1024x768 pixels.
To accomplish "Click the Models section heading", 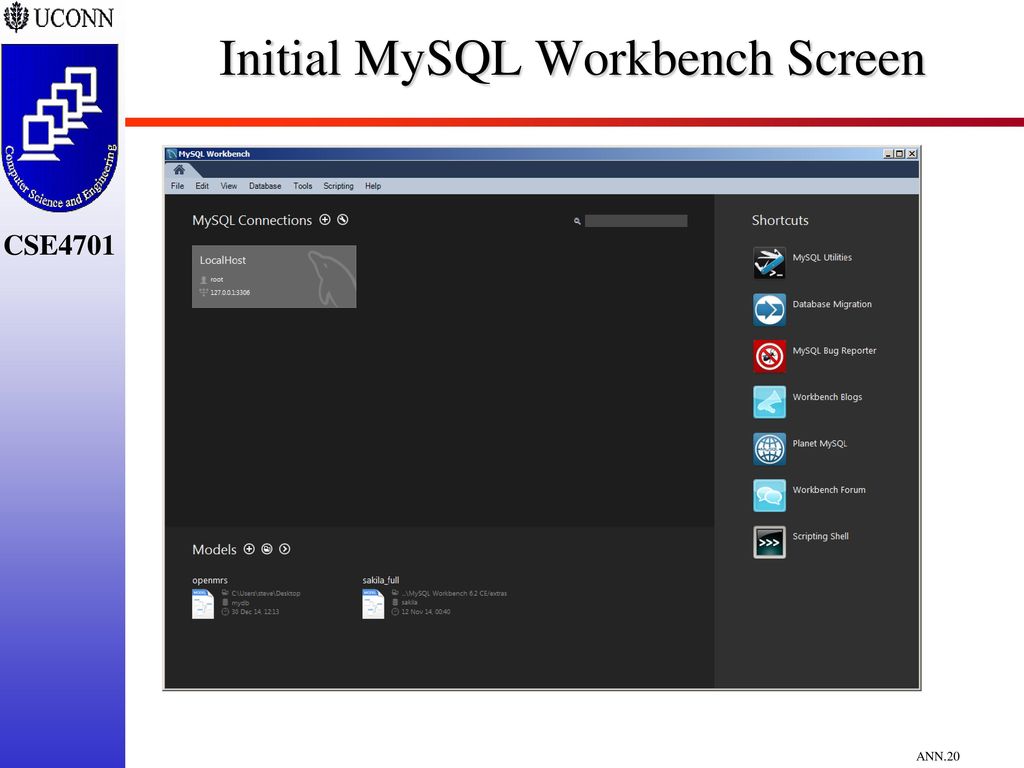I will 214,550.
